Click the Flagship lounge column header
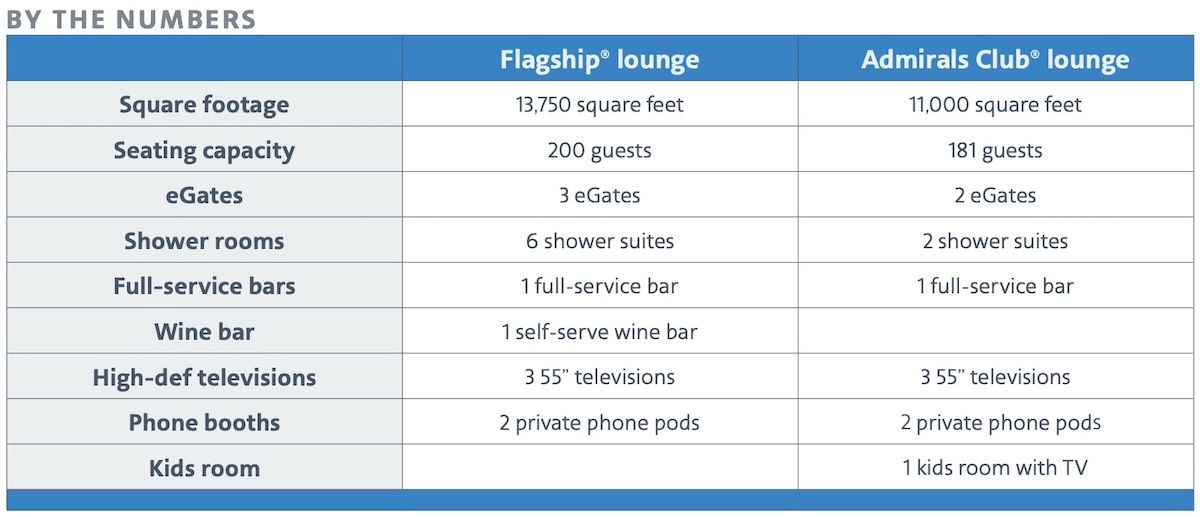1200x517 pixels. 600,59
